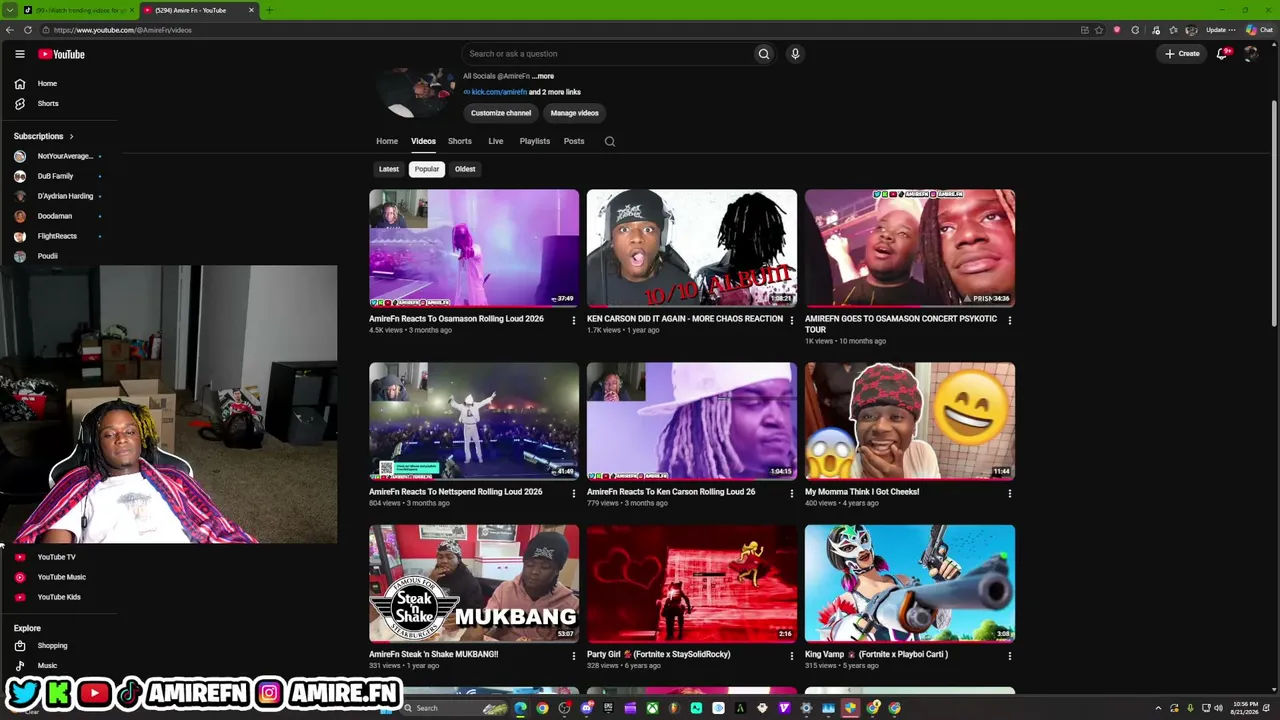Click the Create button
1280x720 pixels.
click(1182, 54)
